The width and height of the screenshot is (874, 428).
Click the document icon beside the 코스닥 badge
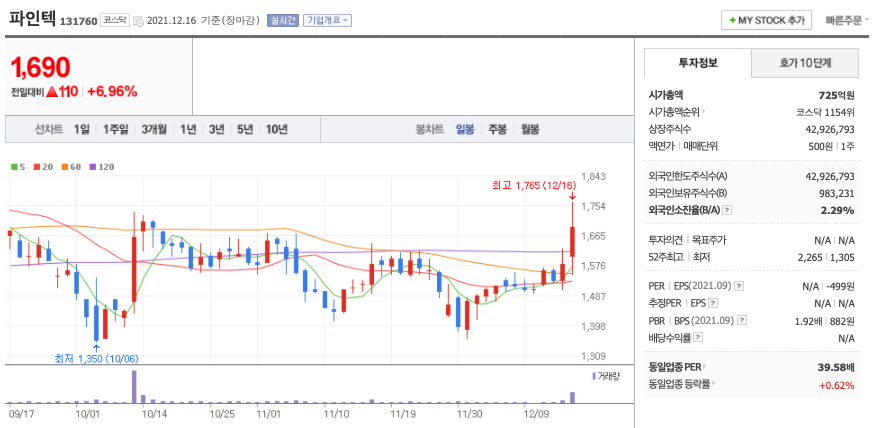138,21
